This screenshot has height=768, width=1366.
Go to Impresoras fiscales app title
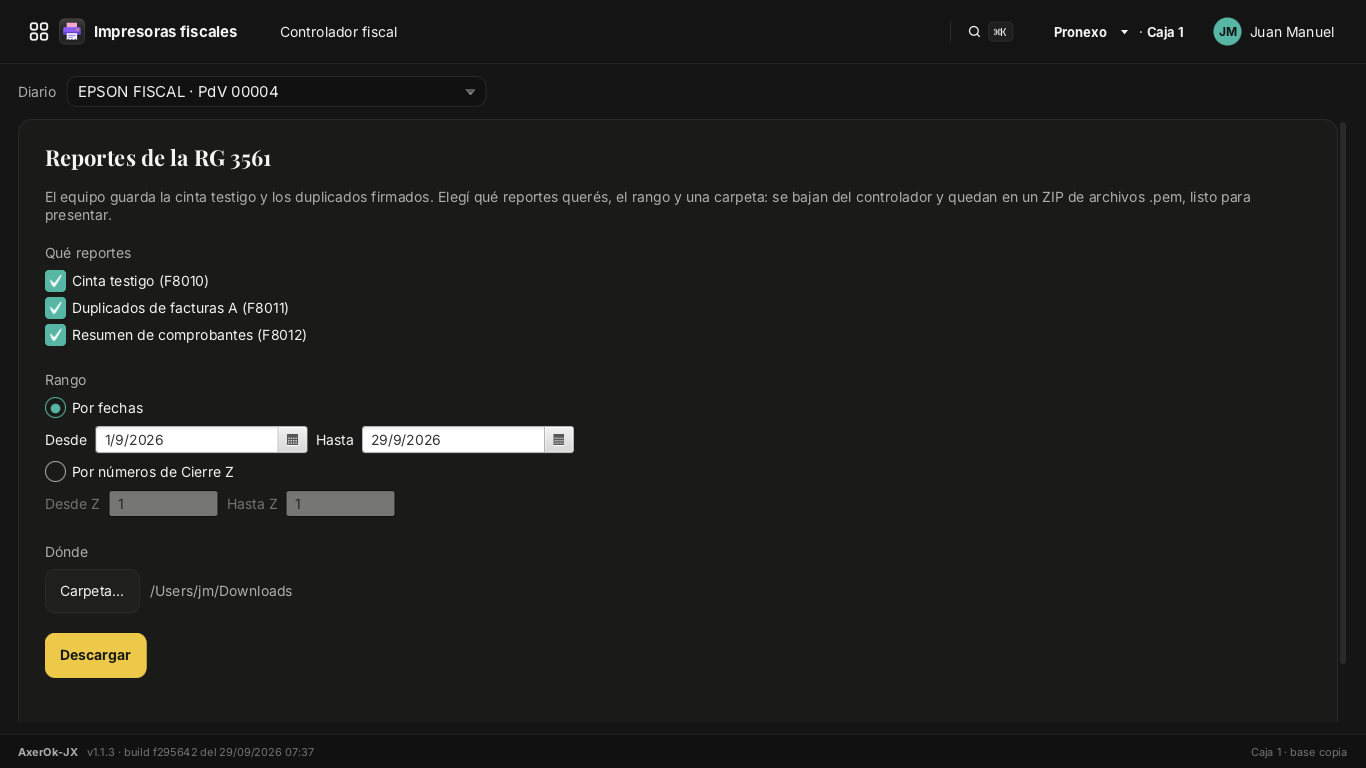pos(165,32)
